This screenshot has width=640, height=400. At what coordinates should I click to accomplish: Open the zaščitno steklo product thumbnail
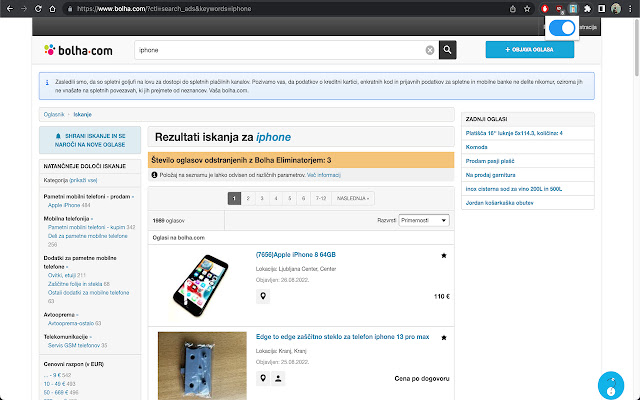(202, 365)
